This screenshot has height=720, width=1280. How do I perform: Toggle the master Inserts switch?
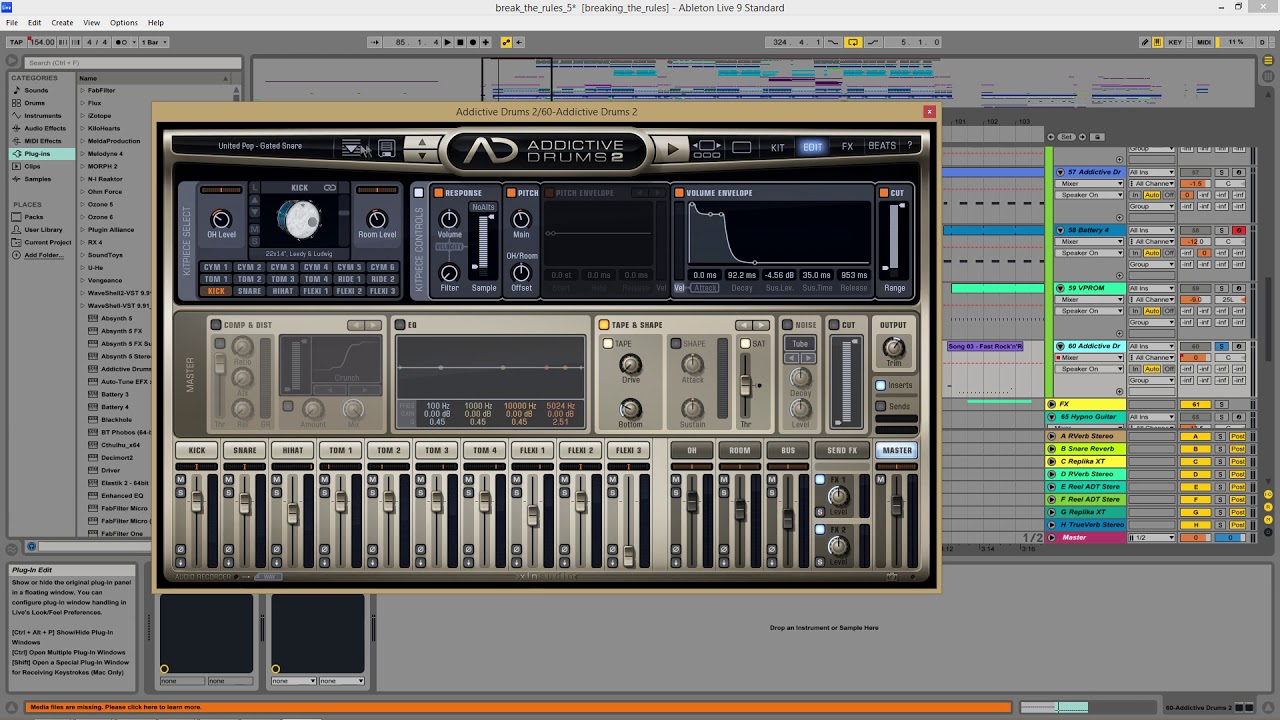pos(880,385)
